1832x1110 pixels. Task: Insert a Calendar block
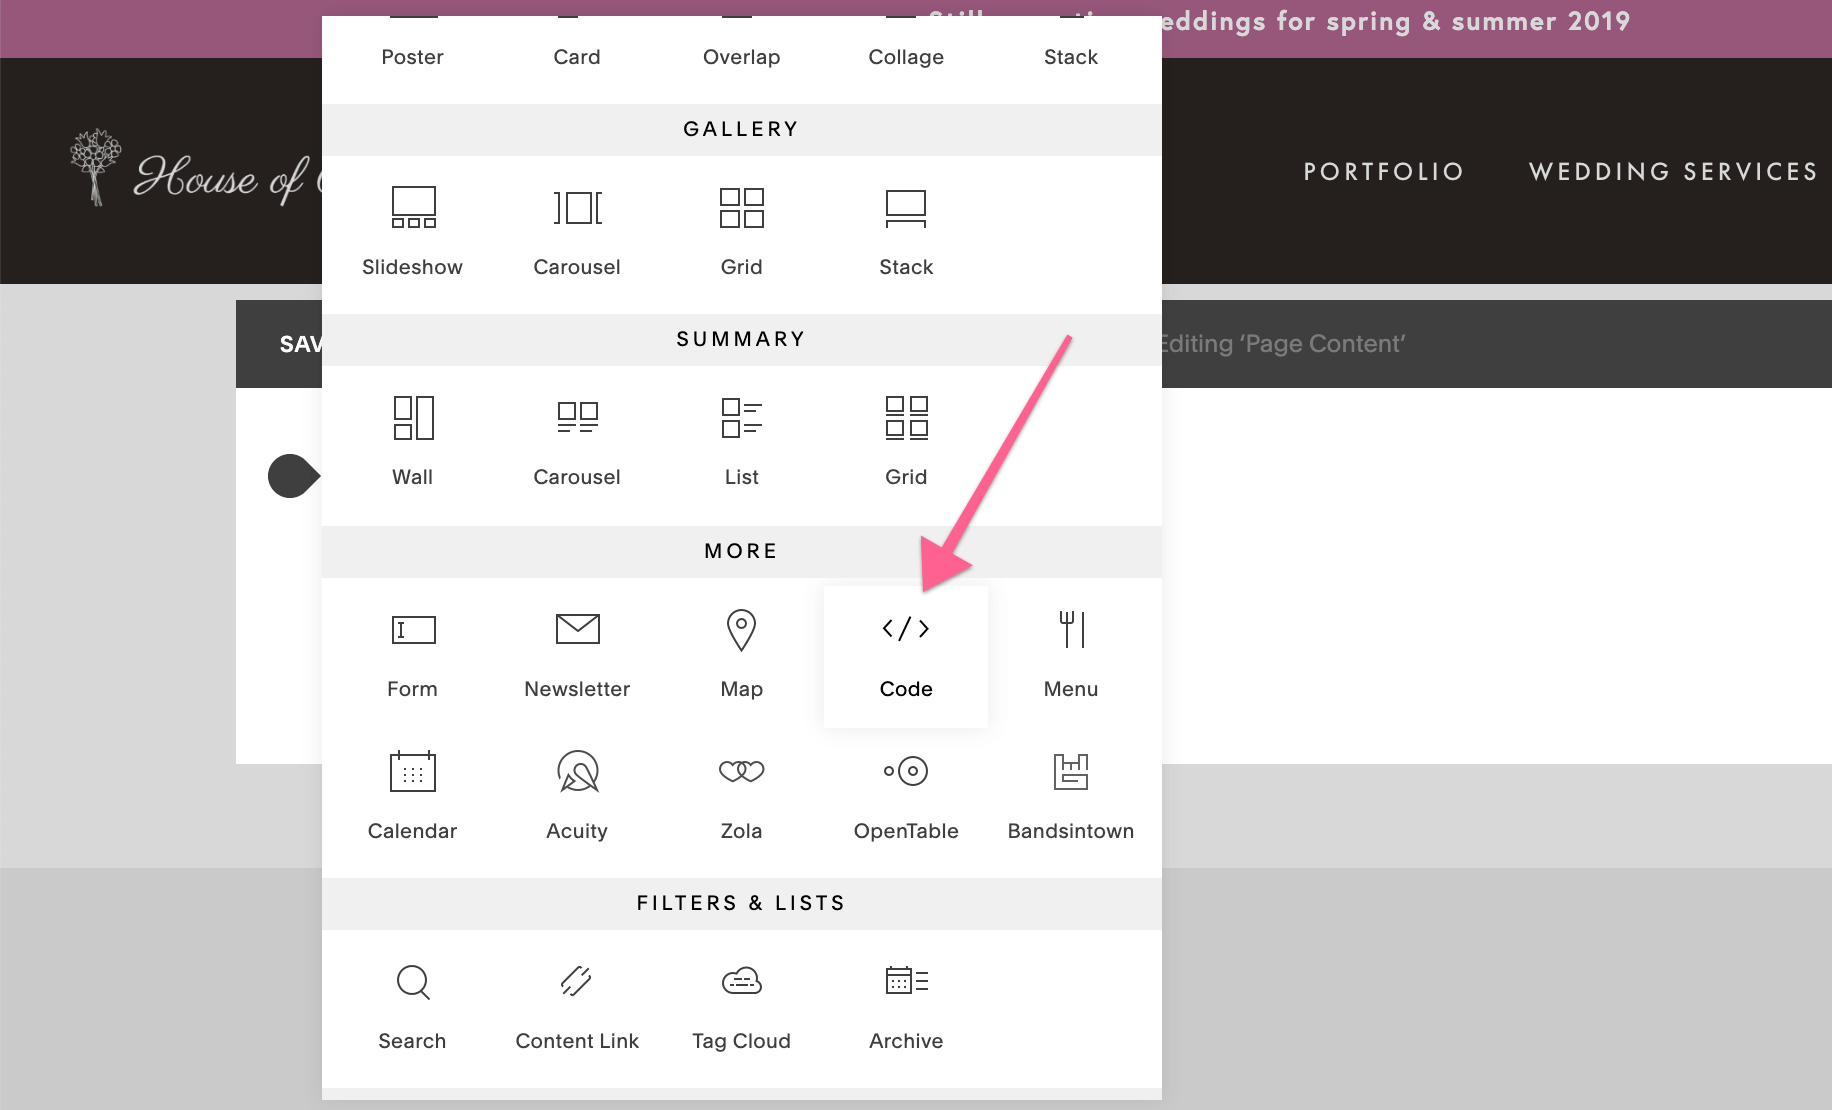(412, 796)
